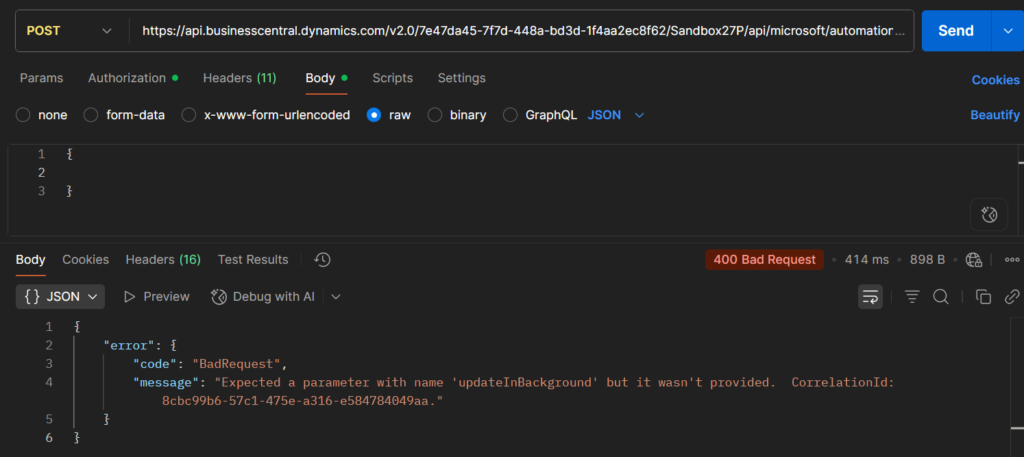Toggle word wrap in response viewer

871,297
